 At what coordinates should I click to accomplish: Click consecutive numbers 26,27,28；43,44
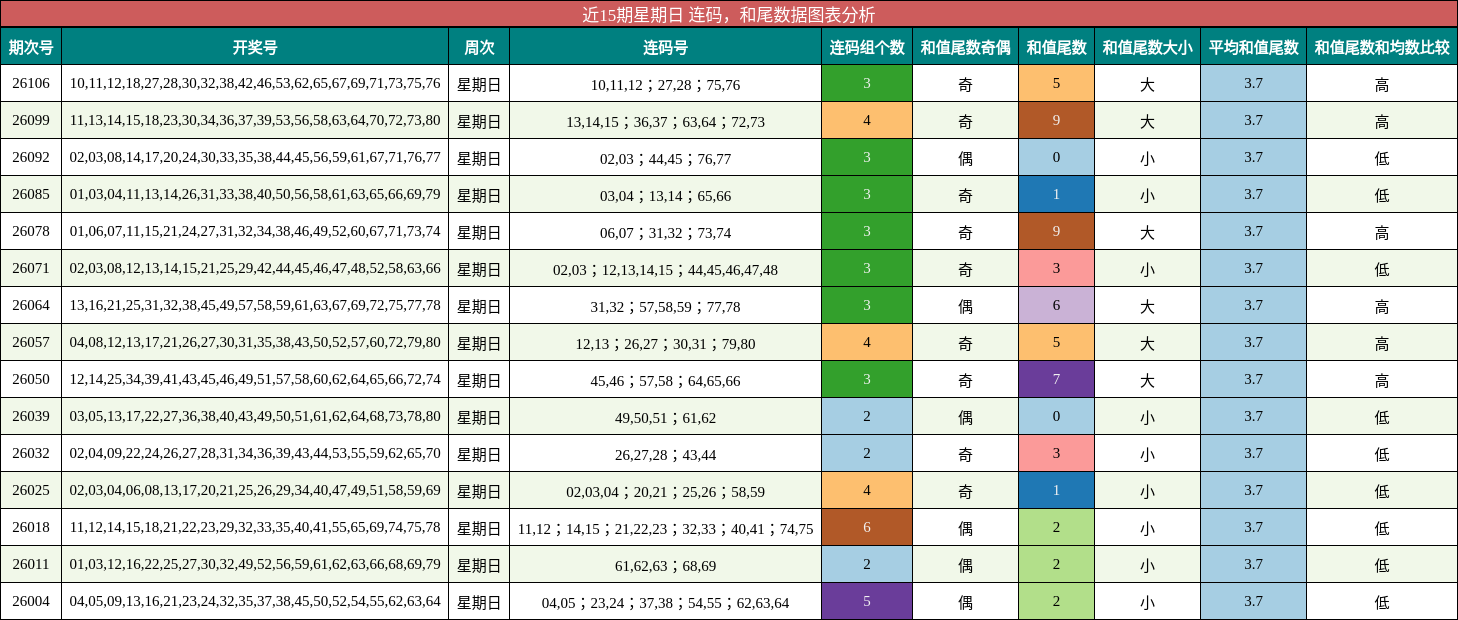pyautogui.click(x=665, y=453)
